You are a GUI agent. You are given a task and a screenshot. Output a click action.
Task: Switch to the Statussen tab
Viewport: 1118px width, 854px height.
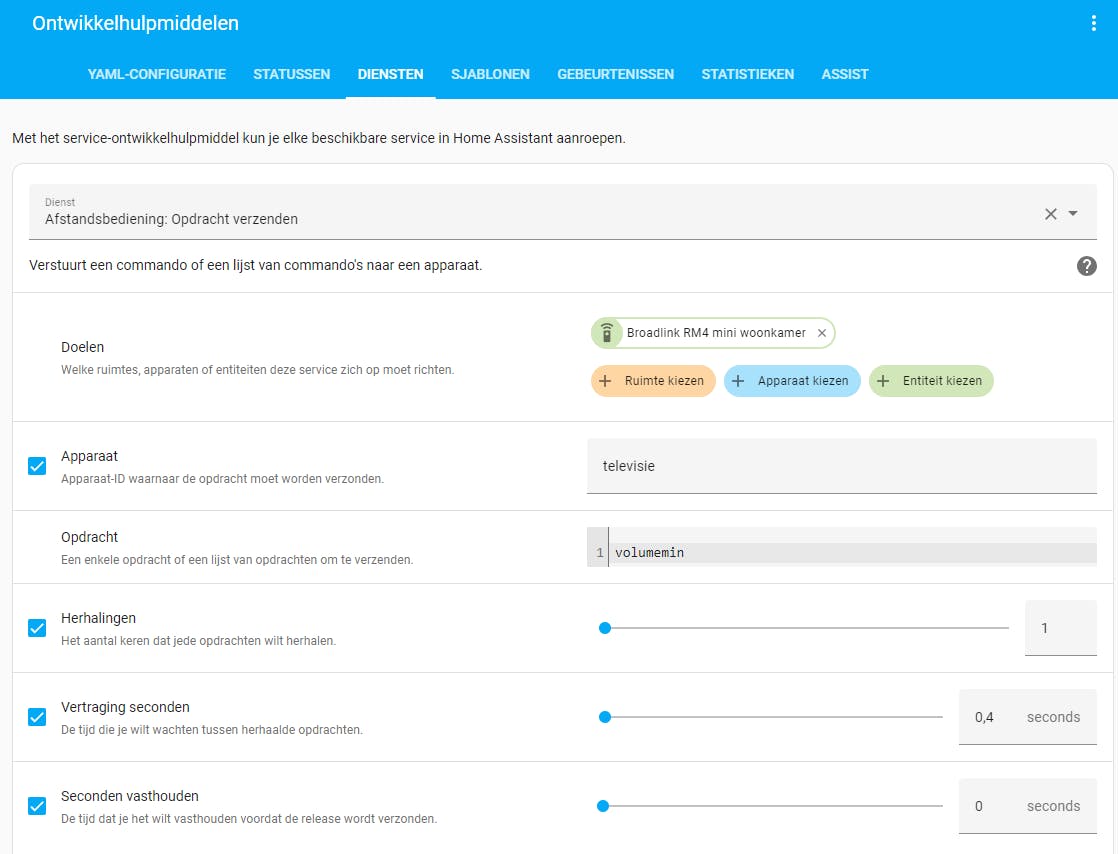[x=291, y=74]
